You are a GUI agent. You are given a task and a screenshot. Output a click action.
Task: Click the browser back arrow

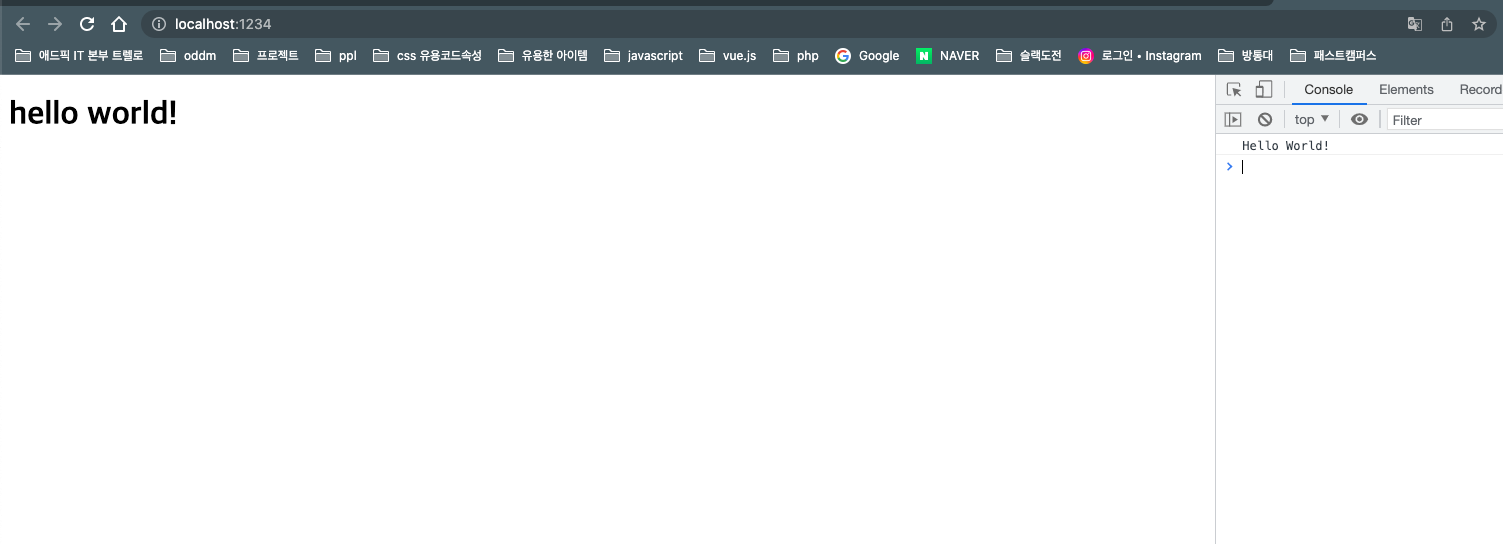(x=23, y=24)
